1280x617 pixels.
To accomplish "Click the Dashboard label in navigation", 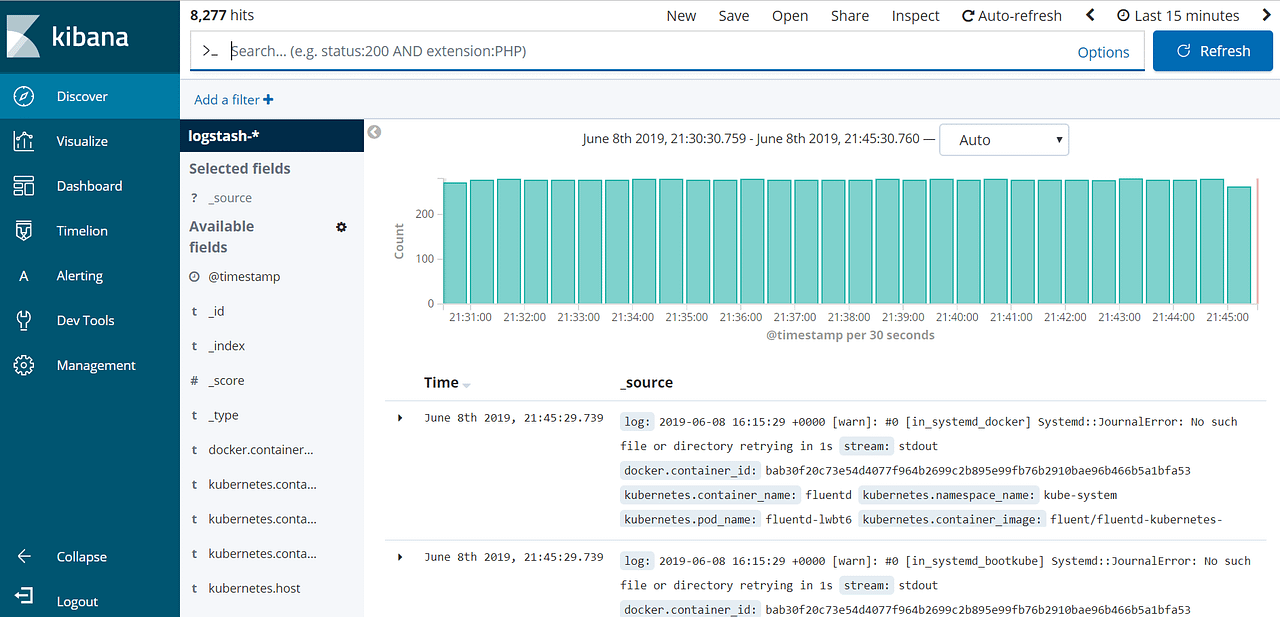I will [x=89, y=186].
